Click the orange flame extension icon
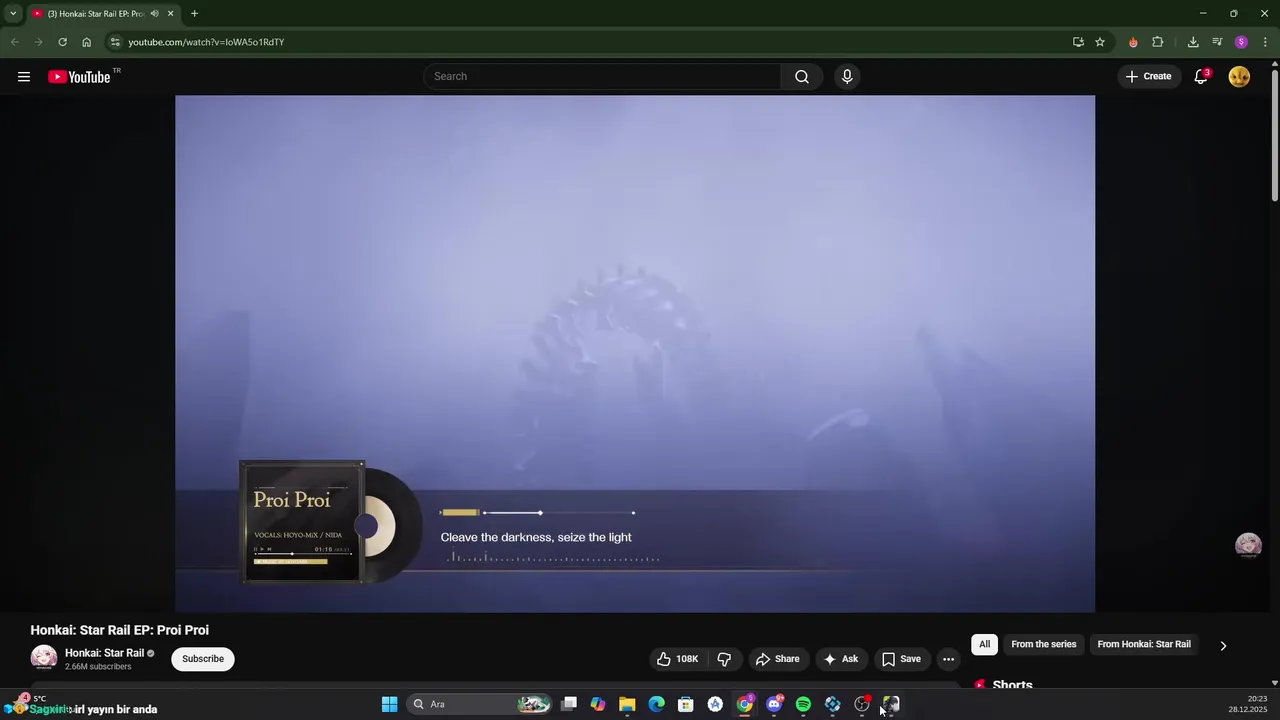This screenshot has height=720, width=1280. [x=1133, y=42]
